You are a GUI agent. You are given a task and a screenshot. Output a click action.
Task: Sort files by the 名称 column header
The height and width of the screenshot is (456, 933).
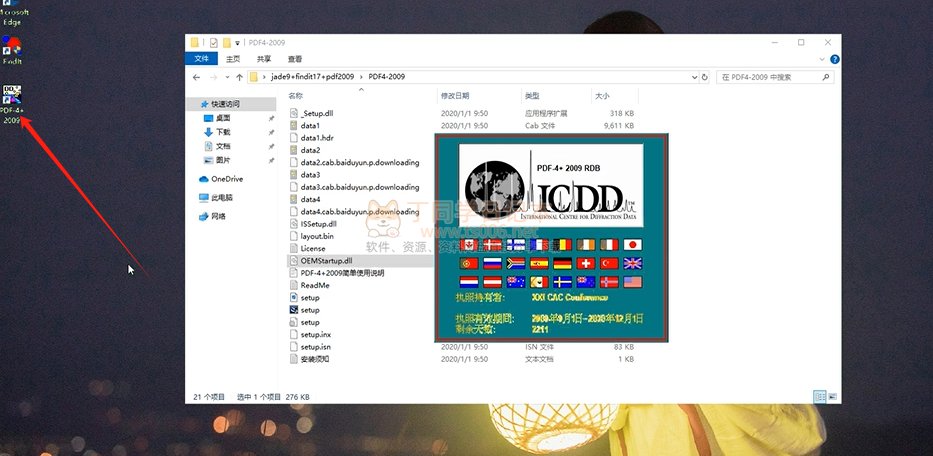tap(296, 96)
